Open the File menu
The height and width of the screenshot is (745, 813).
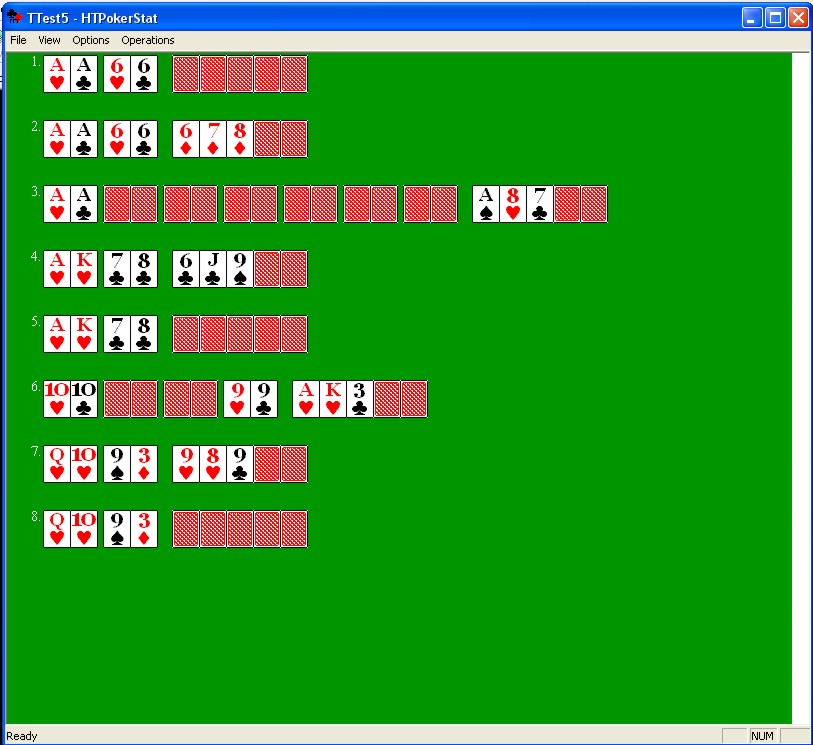[x=18, y=40]
